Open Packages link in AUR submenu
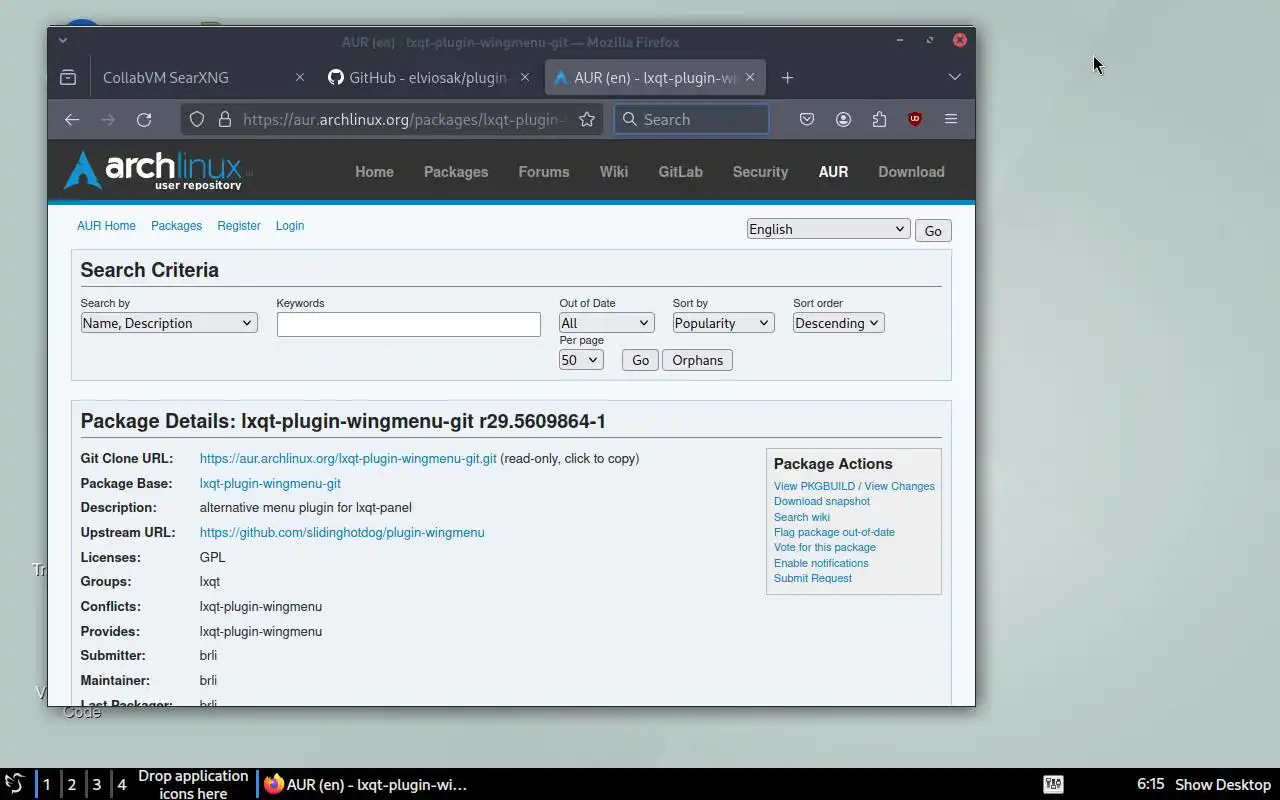The image size is (1280, 800). (176, 226)
